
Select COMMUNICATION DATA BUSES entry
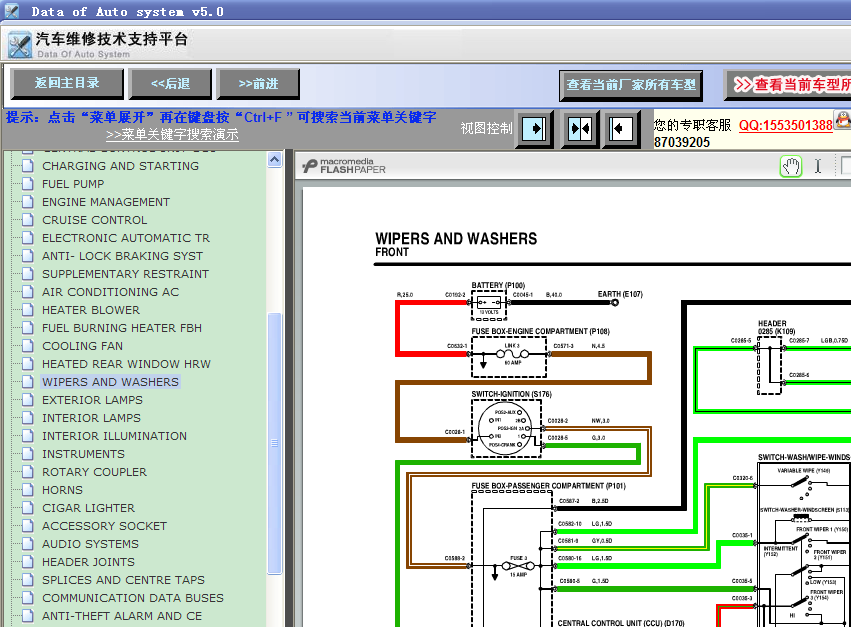click(x=133, y=597)
